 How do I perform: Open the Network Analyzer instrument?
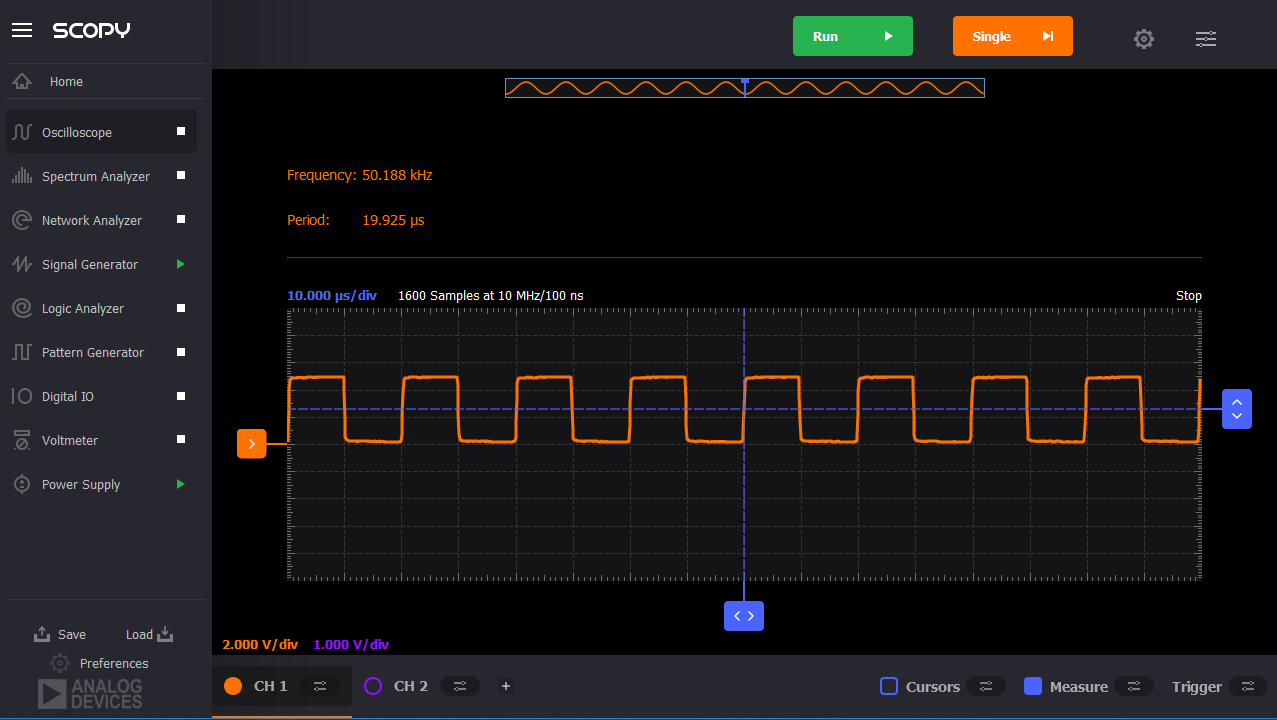92,221
